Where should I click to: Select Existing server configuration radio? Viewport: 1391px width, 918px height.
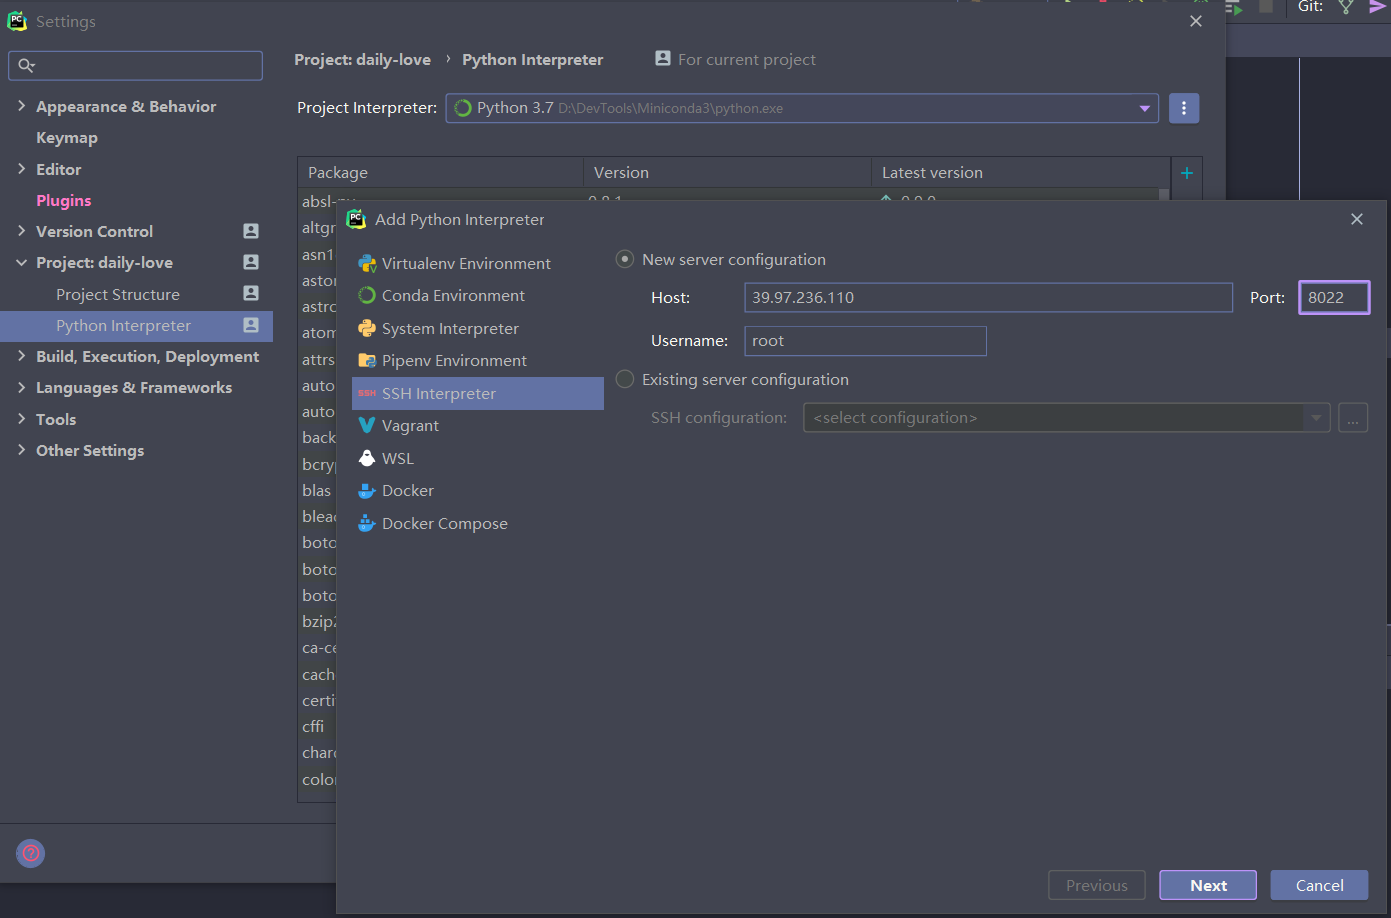[x=625, y=380]
